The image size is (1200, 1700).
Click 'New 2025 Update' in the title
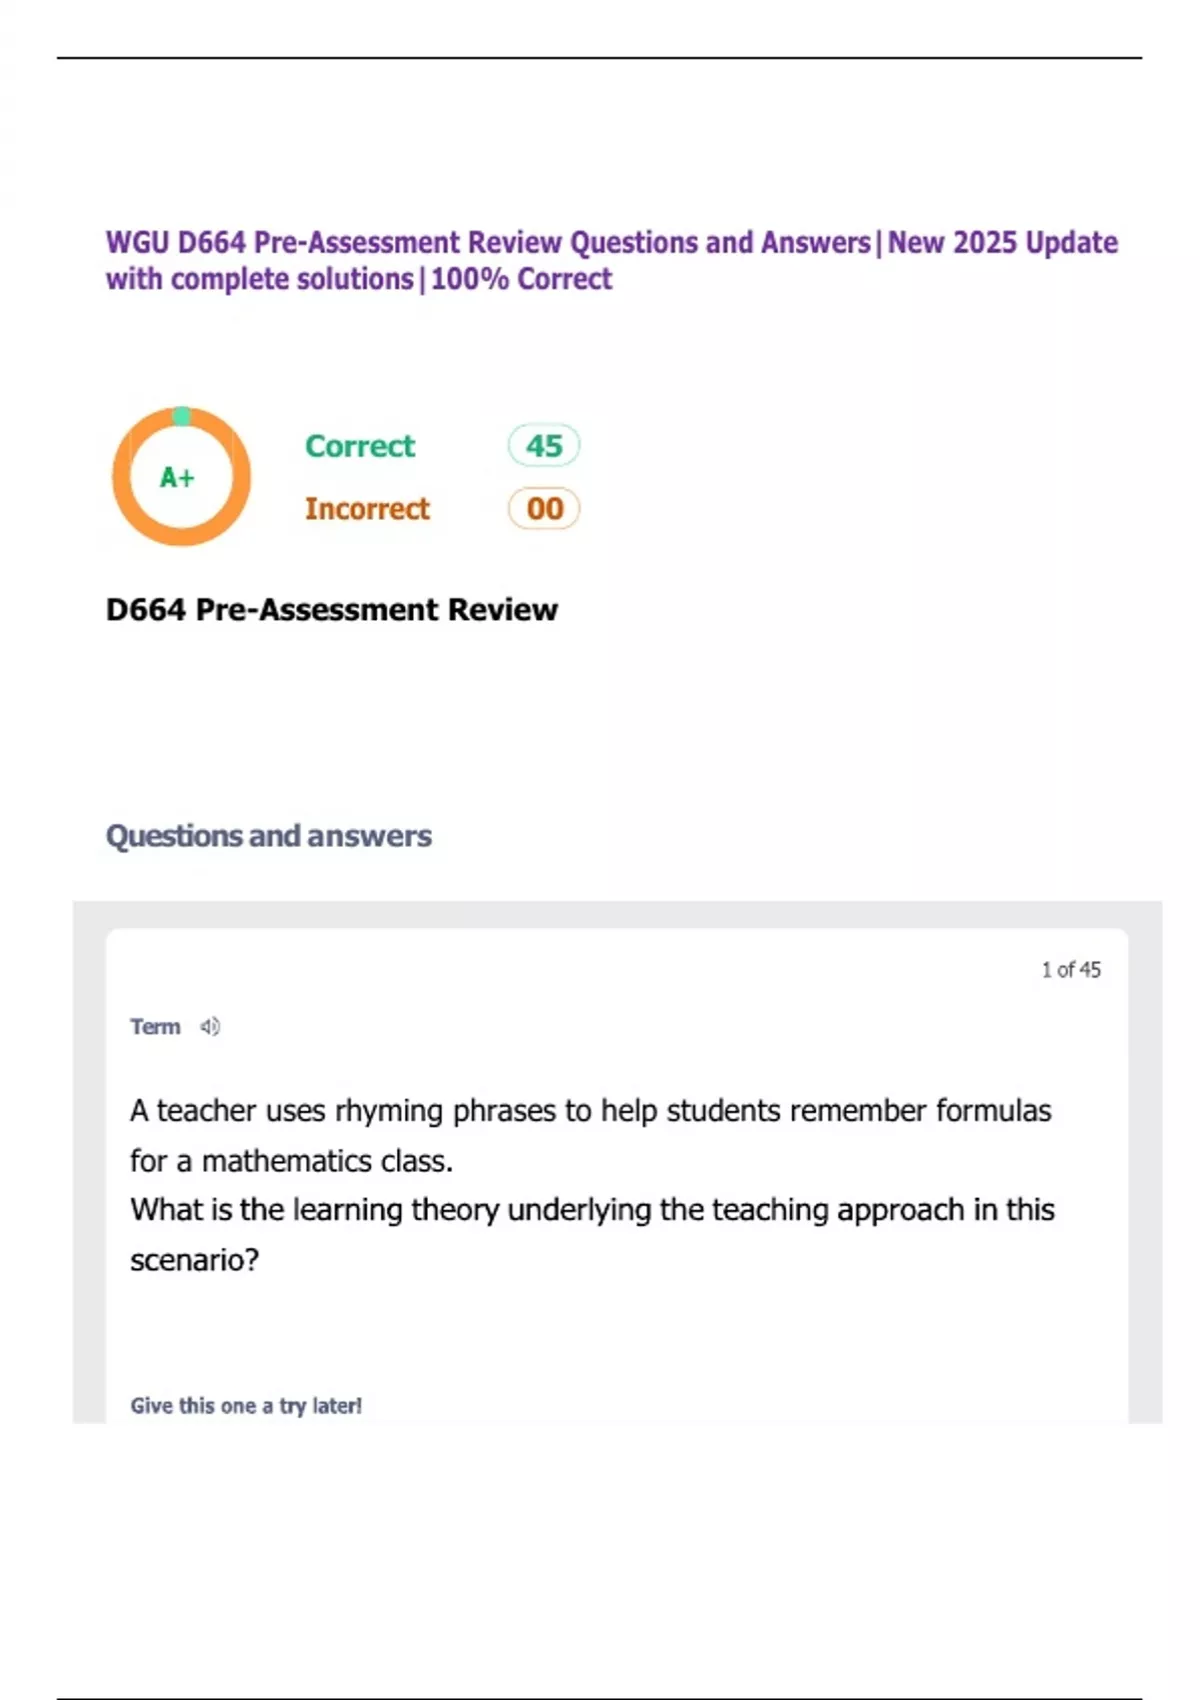point(1002,243)
